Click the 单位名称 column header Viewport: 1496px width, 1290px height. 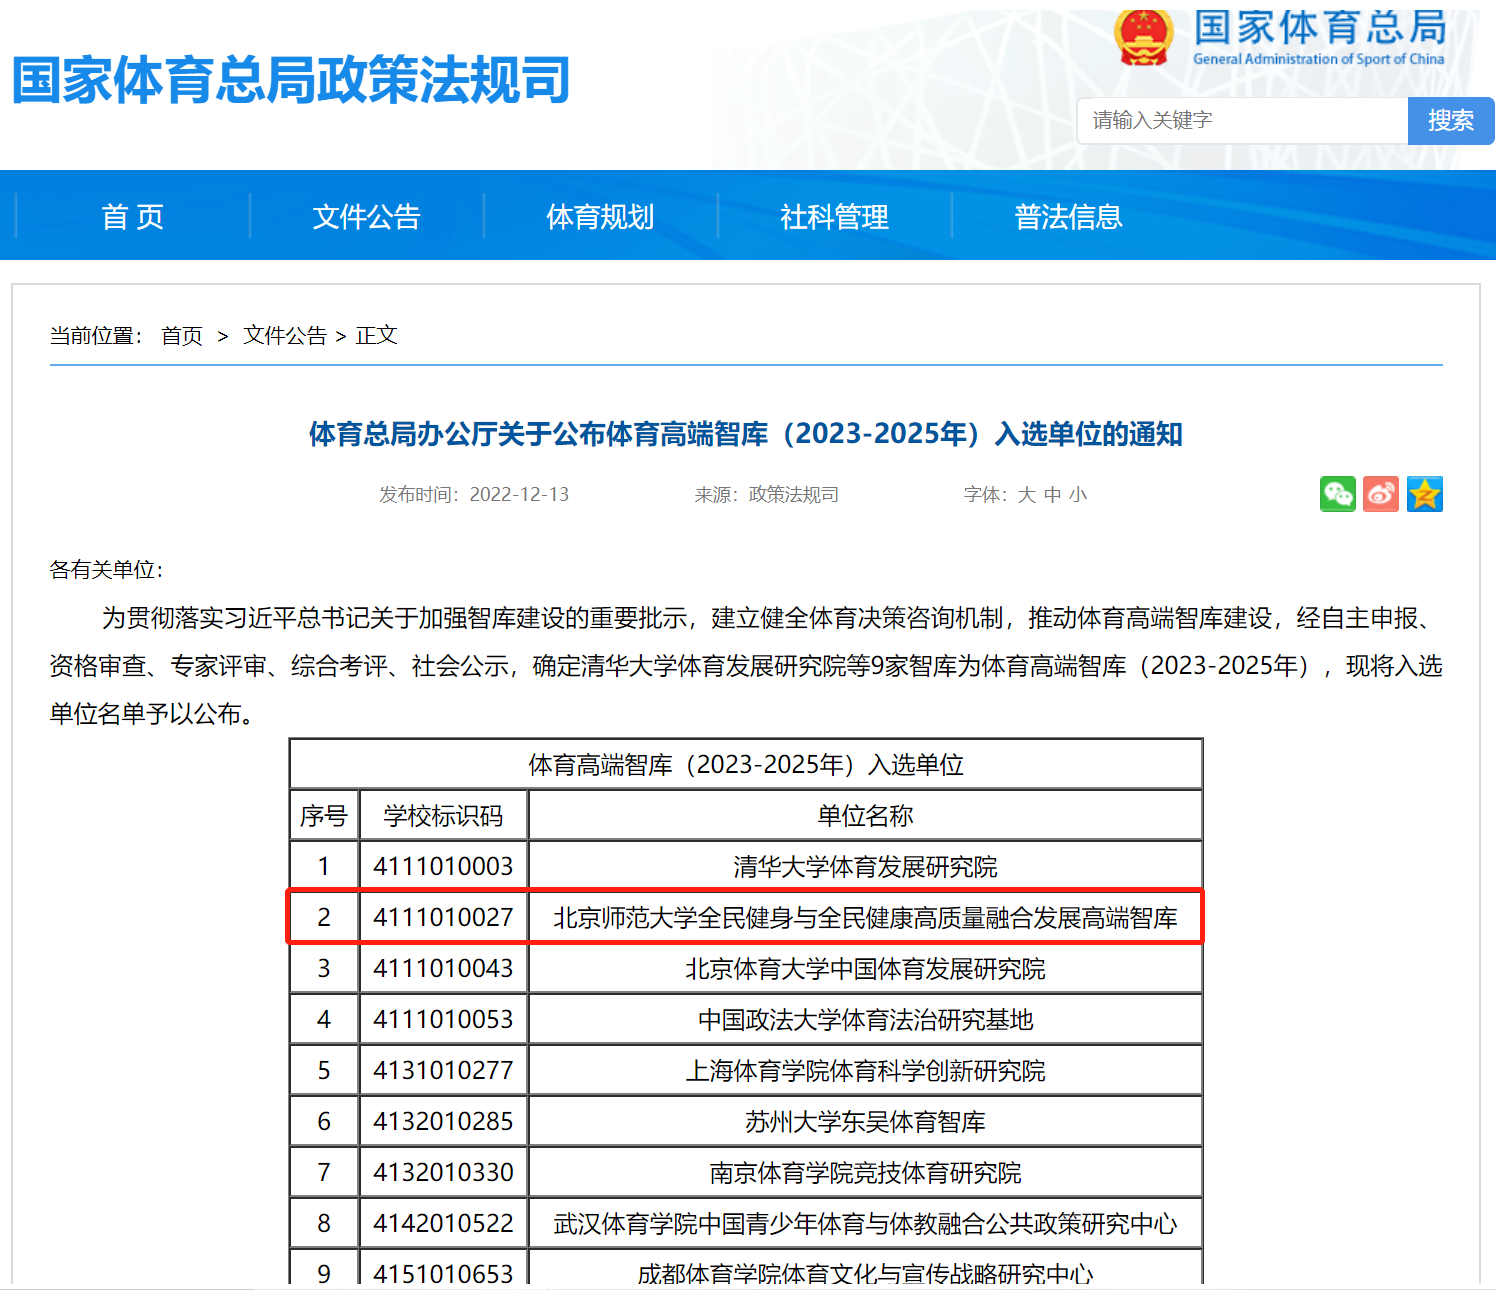(866, 816)
